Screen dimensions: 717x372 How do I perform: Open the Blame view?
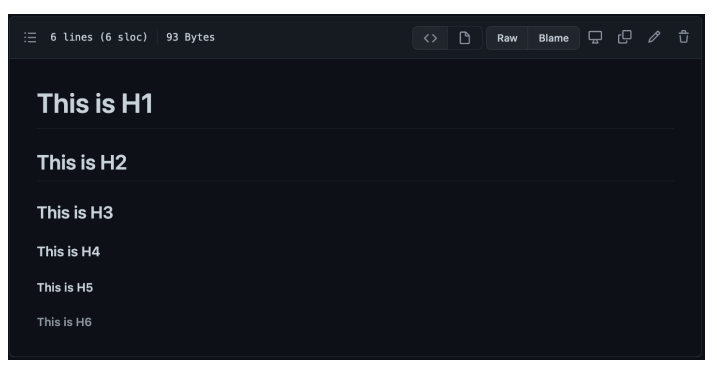(553, 38)
